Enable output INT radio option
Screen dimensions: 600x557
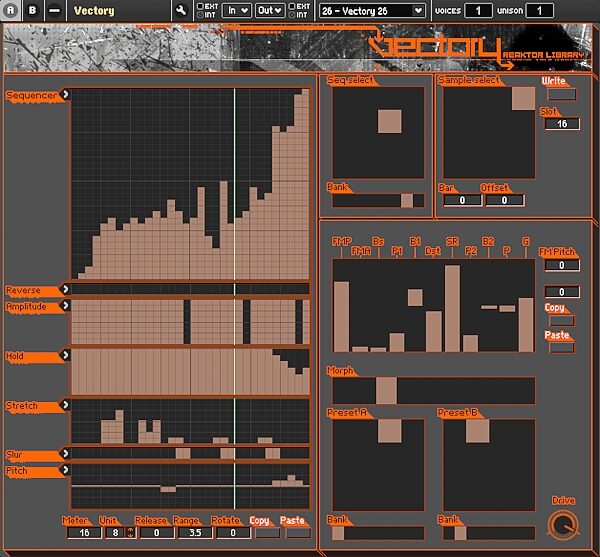click(292, 15)
